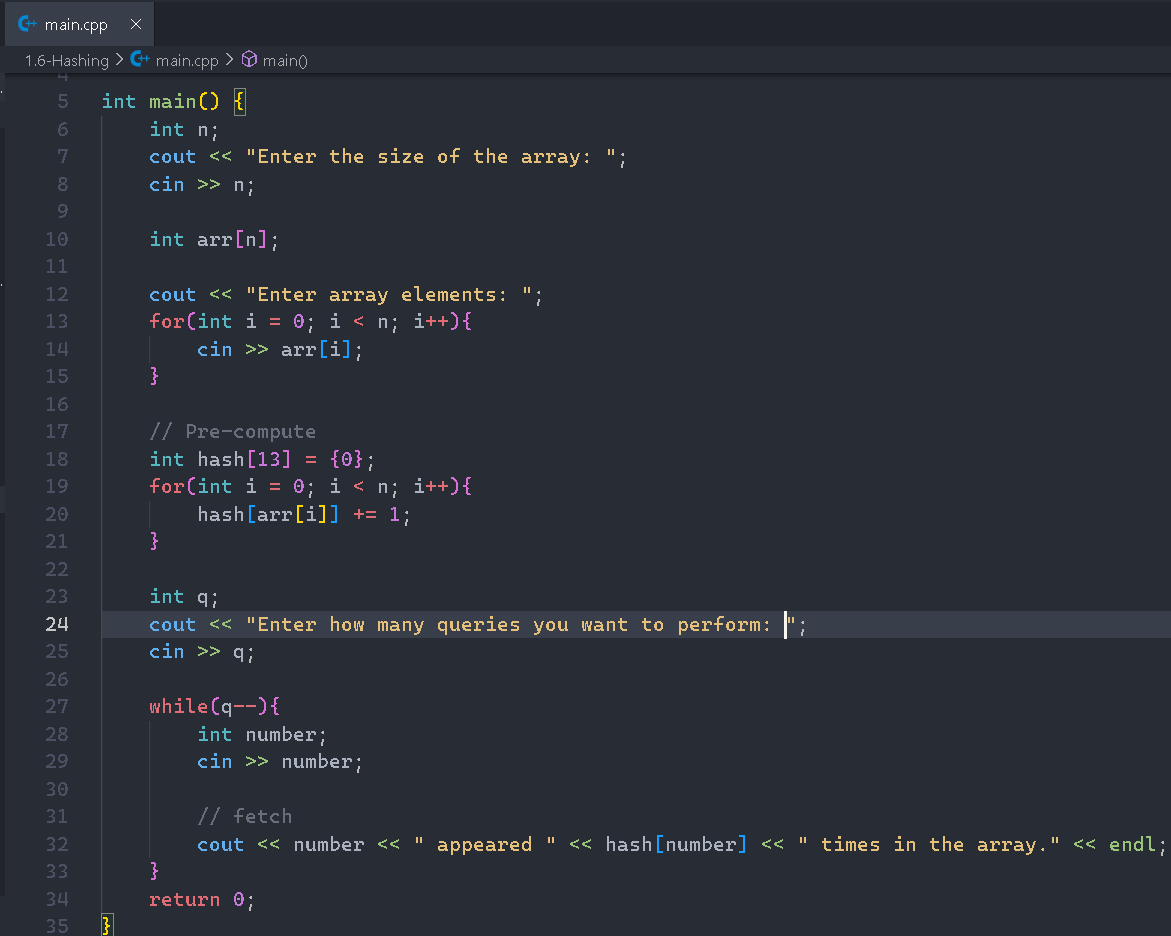Click the closing brace on line 35
Viewport: 1171px width, 936px height.
[x=107, y=926]
